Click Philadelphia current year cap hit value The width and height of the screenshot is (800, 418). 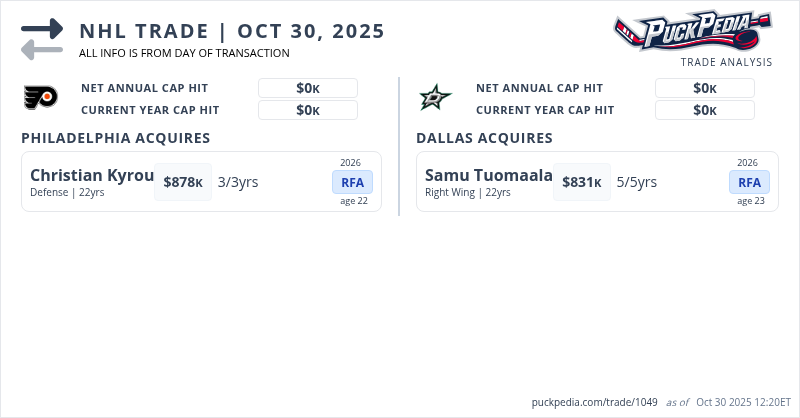pos(308,110)
